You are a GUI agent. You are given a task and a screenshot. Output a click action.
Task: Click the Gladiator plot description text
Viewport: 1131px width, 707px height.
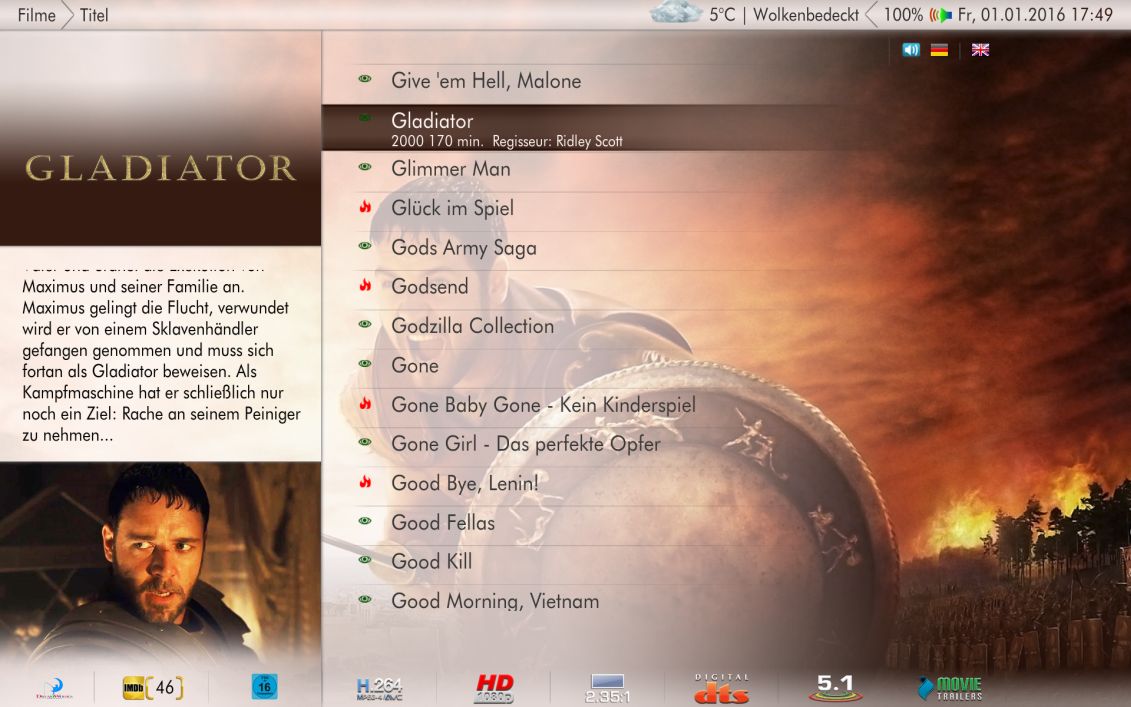click(x=162, y=354)
